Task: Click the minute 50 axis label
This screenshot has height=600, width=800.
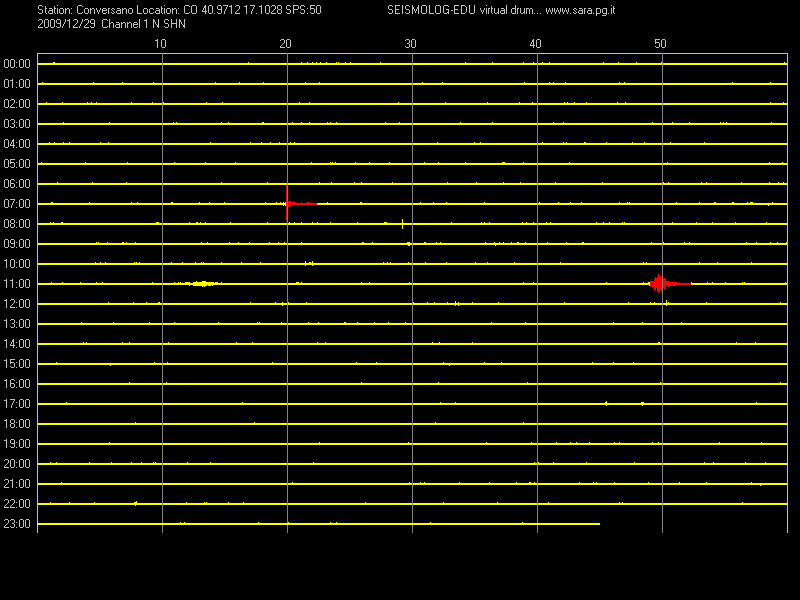Action: tap(660, 44)
